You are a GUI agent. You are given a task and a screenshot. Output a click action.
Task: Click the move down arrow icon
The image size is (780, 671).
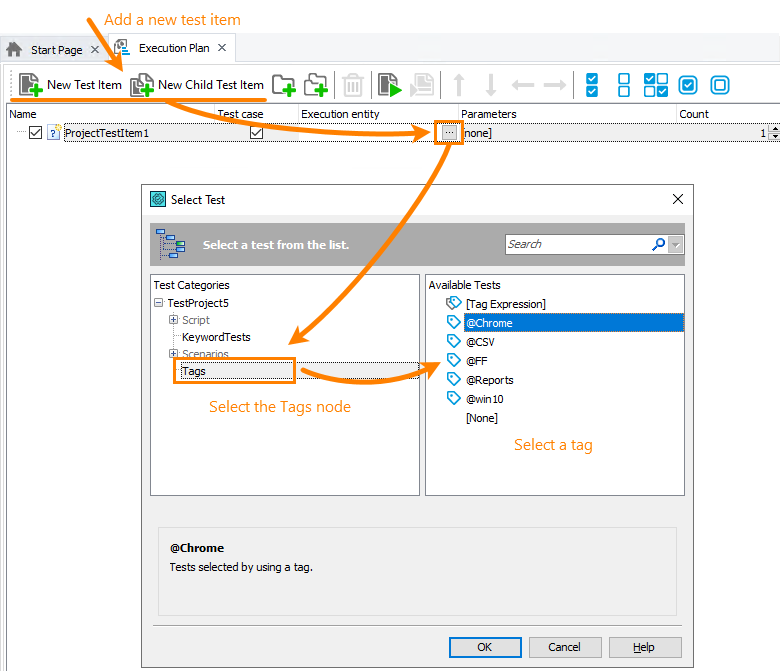tap(490, 85)
